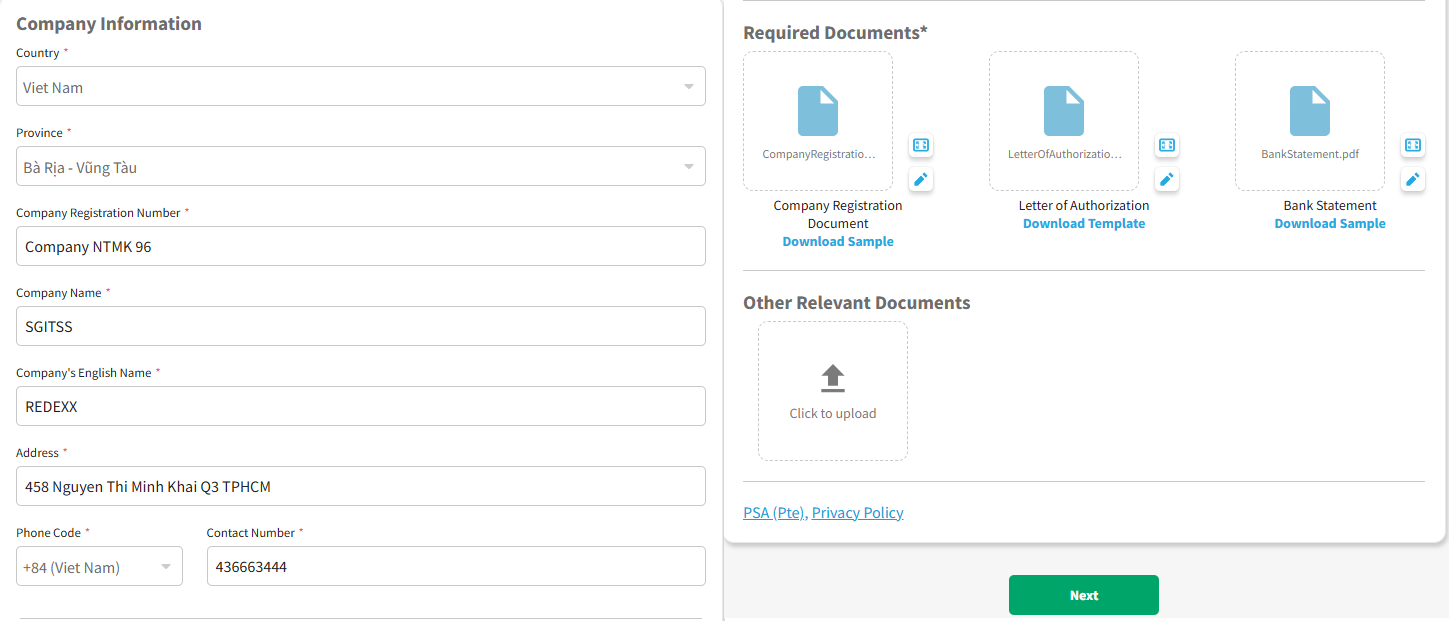Edit the Bank Statement upload
Viewport: 1449px width, 621px height.
(x=1413, y=180)
